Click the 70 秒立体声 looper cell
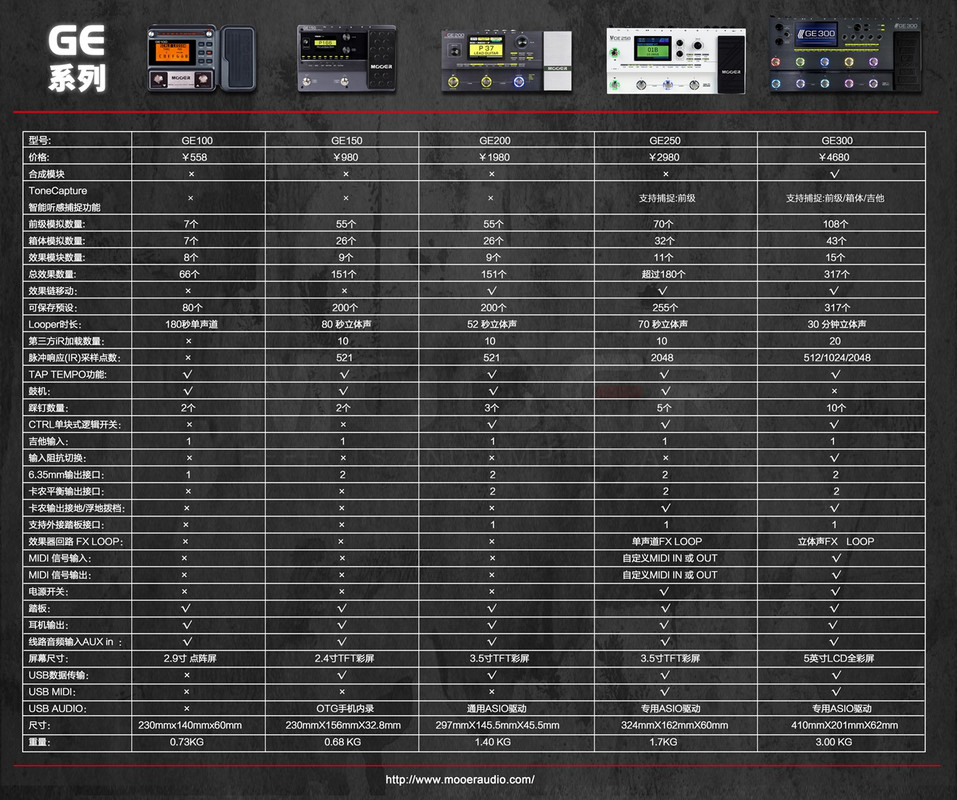This screenshot has height=800, width=957. click(663, 324)
